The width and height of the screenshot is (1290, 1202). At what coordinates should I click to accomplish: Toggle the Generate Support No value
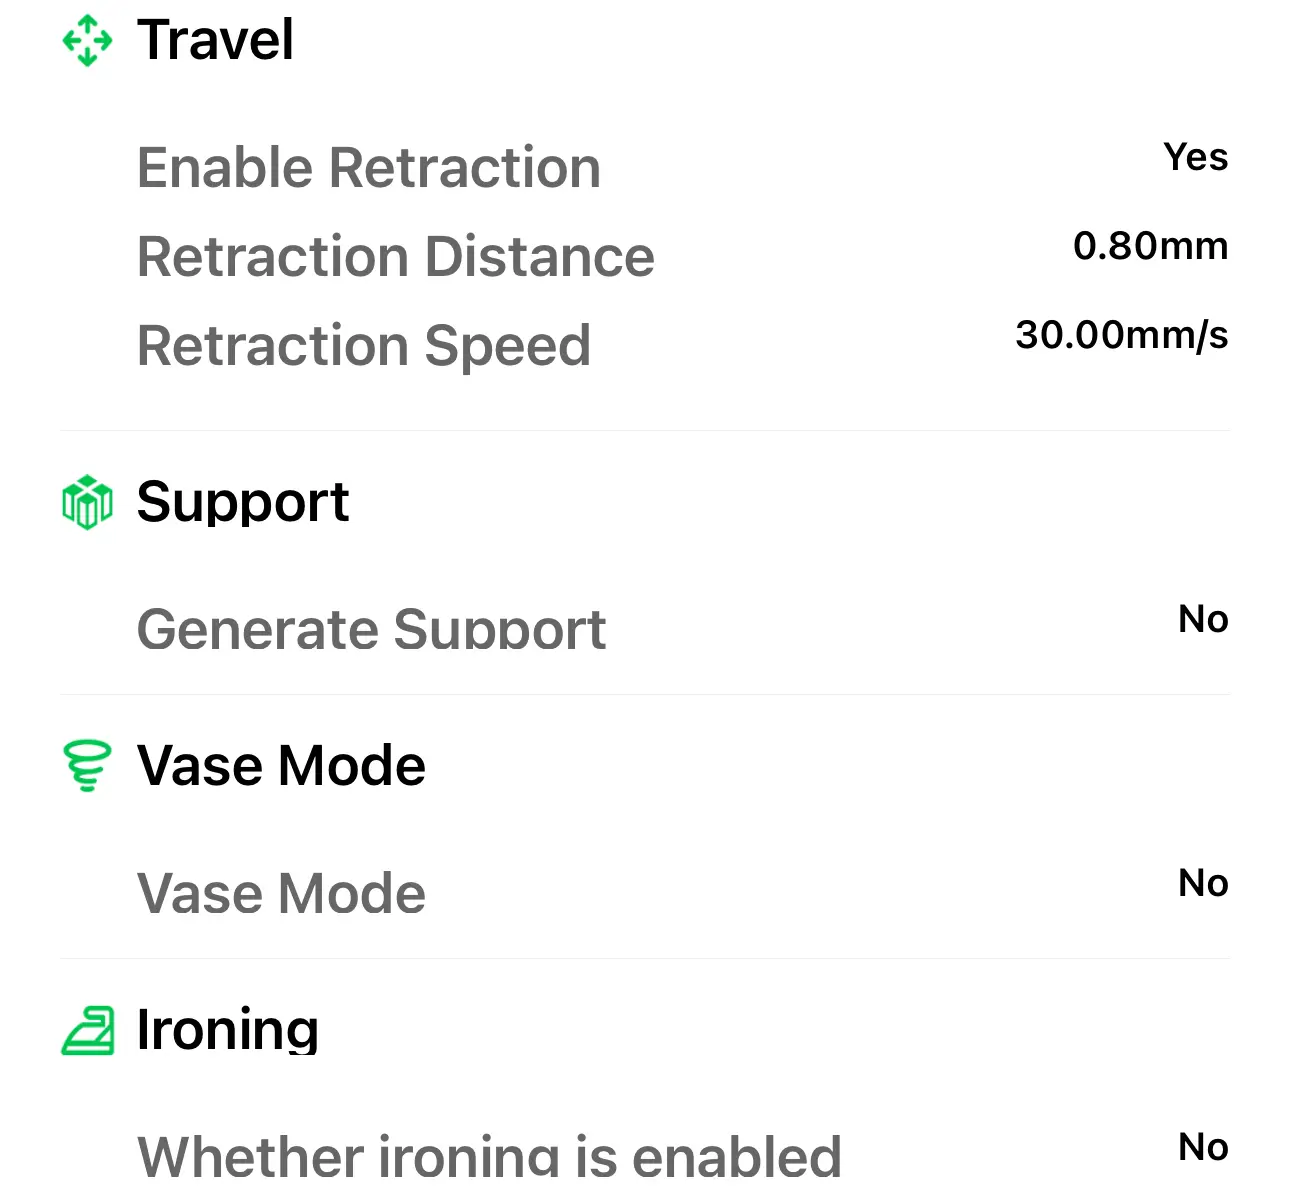1203,619
